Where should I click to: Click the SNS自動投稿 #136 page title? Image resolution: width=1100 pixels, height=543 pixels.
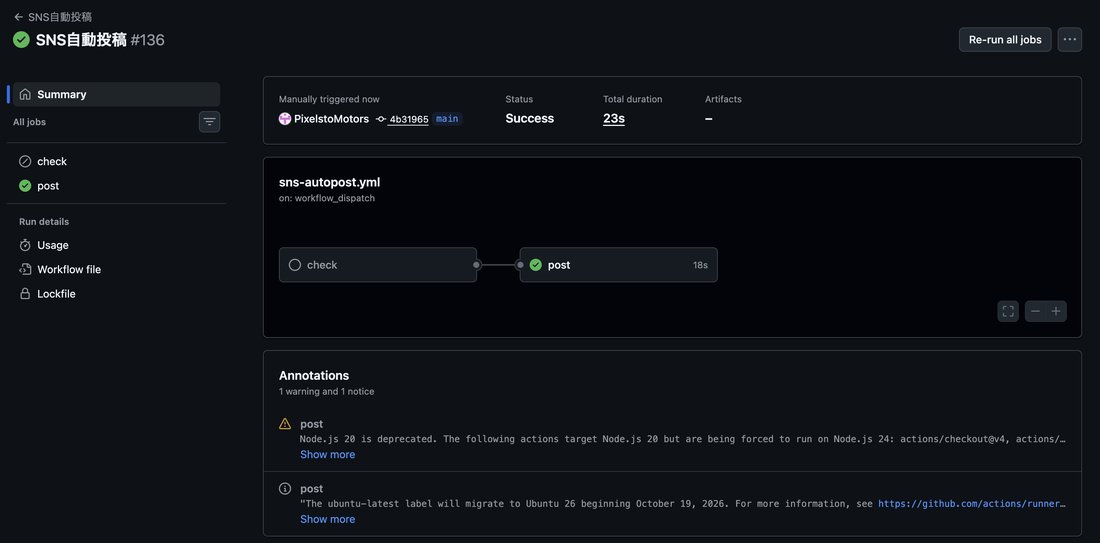point(100,39)
